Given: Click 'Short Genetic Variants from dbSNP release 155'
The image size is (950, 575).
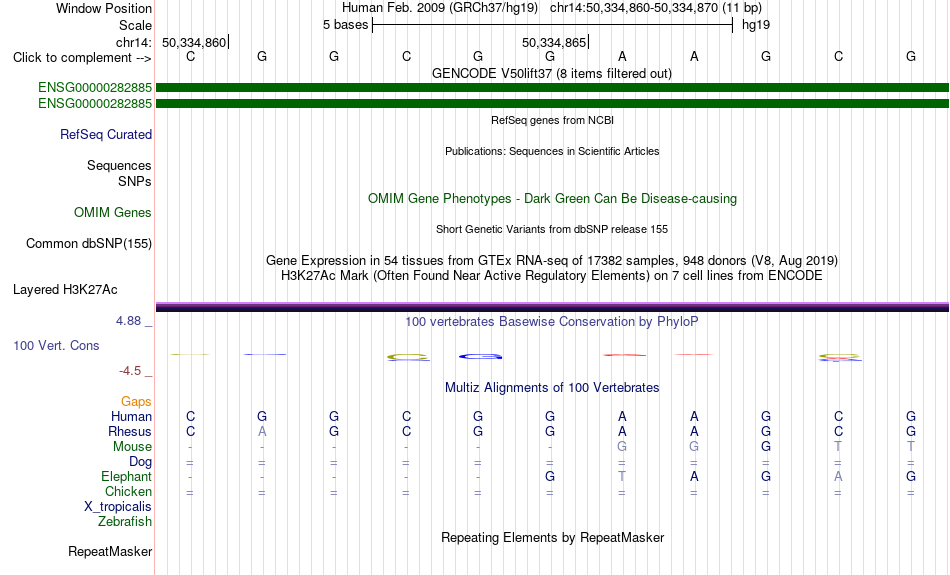Looking at the screenshot, I should [x=552, y=229].
